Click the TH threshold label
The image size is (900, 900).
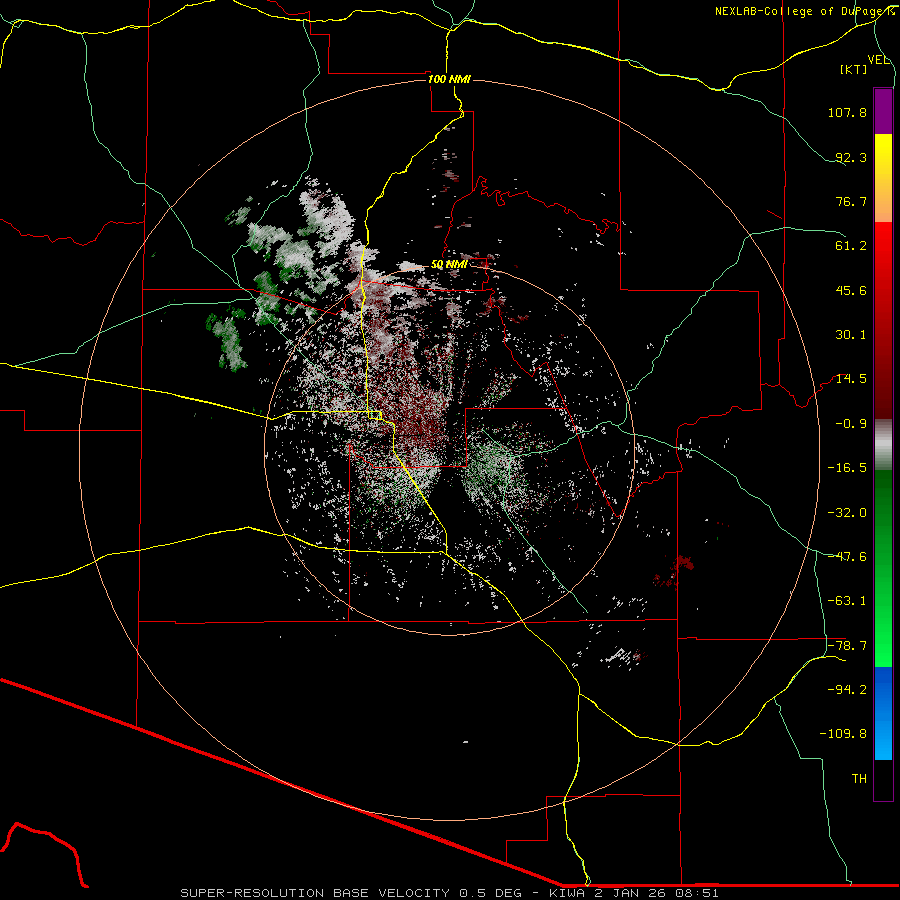[859, 779]
